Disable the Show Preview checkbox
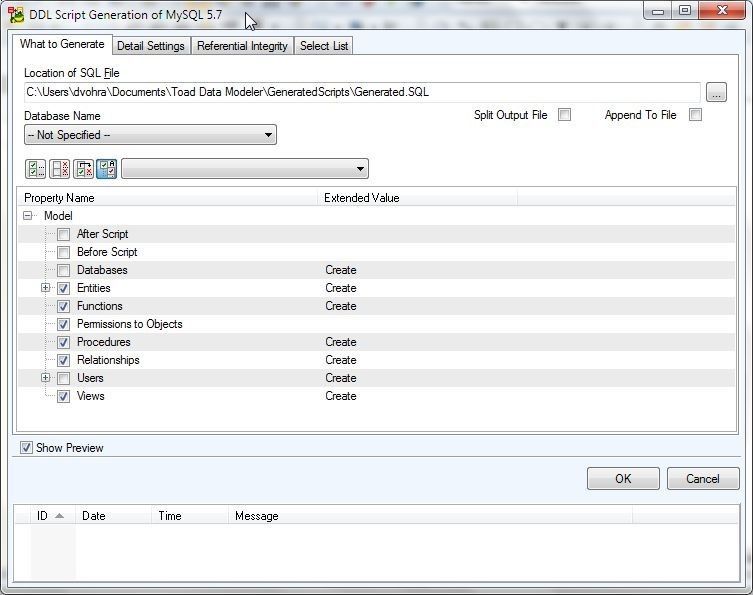The width and height of the screenshot is (753, 595). tap(26, 448)
